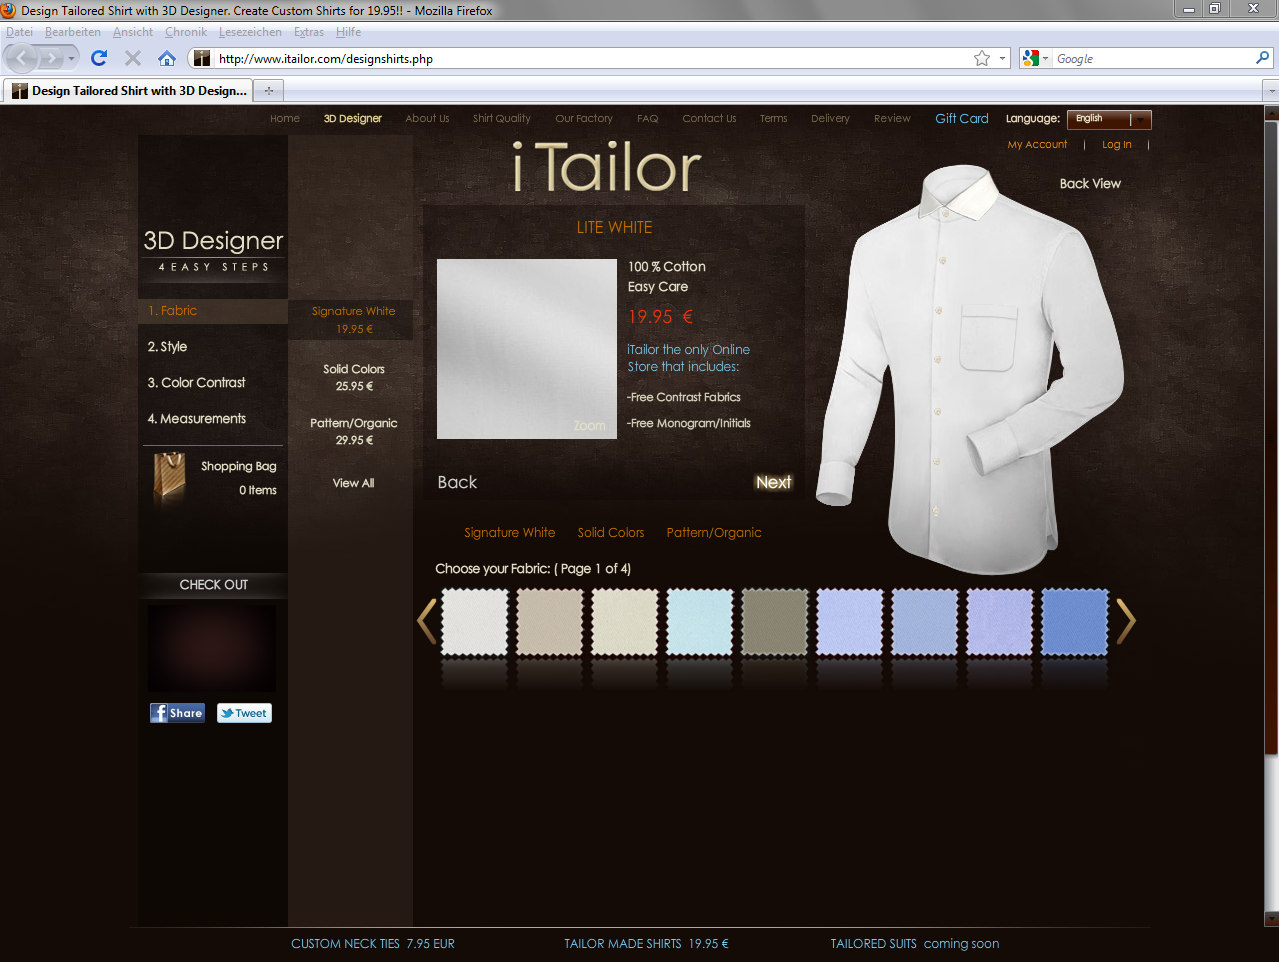Click the browser forward arrow button

pos(51,58)
